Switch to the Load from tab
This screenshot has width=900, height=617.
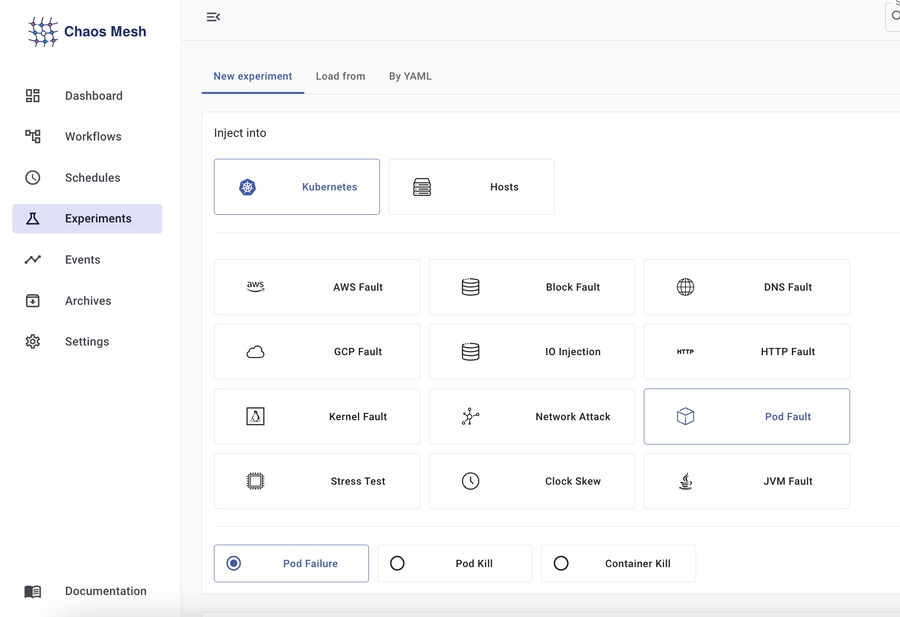pyautogui.click(x=340, y=76)
